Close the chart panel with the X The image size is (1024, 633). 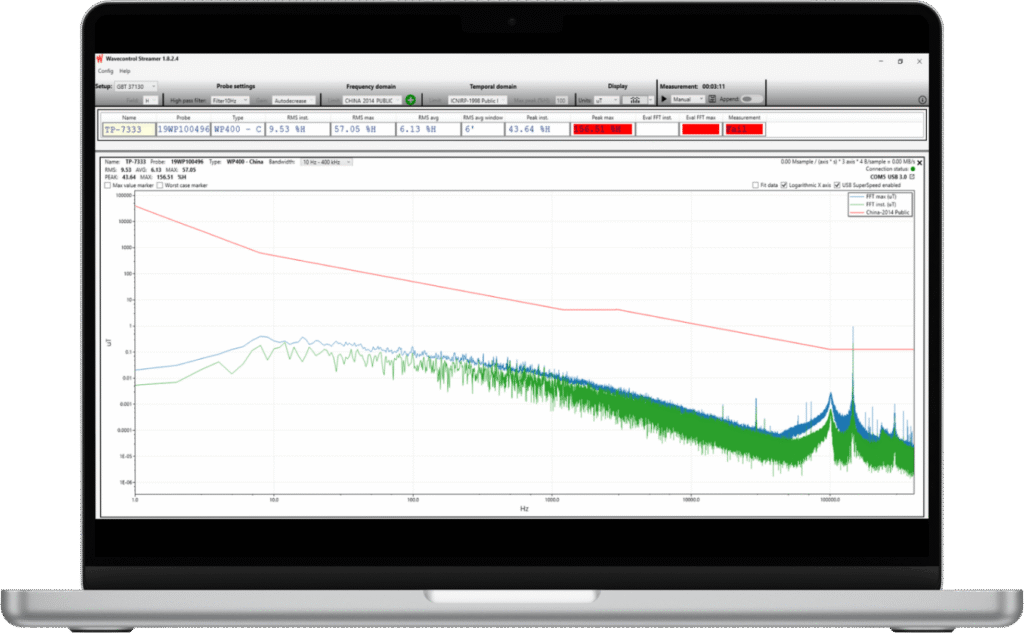pyautogui.click(x=919, y=162)
